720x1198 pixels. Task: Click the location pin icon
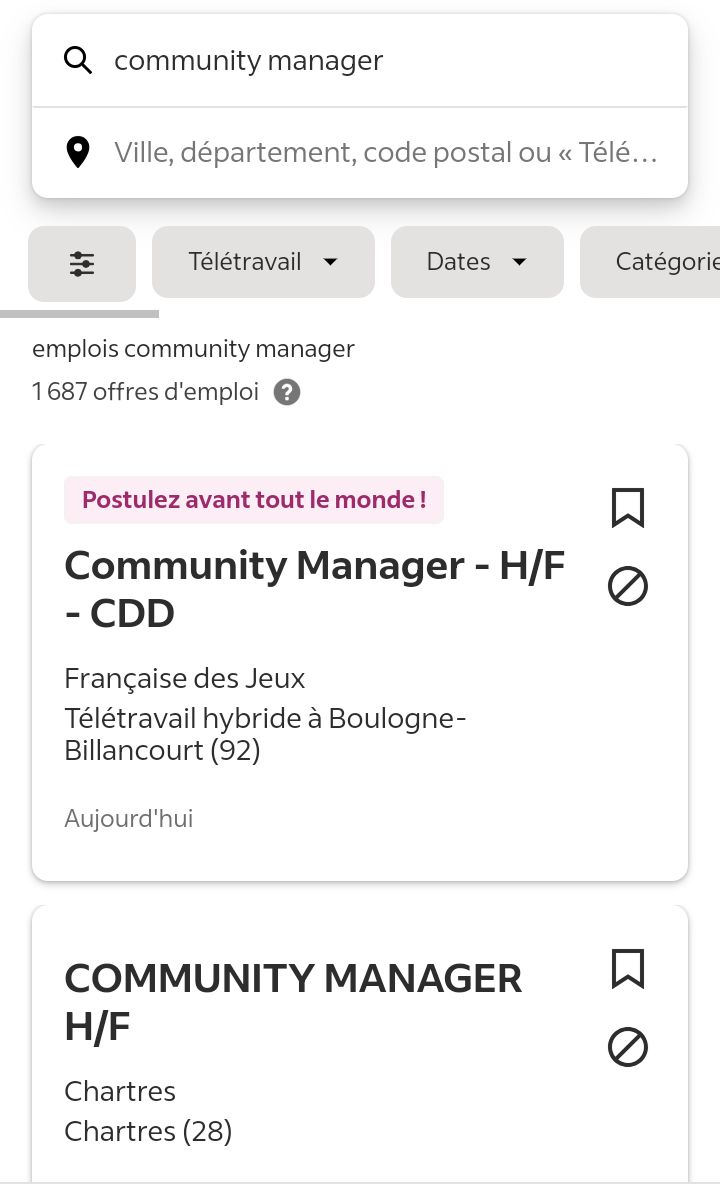click(x=77, y=153)
